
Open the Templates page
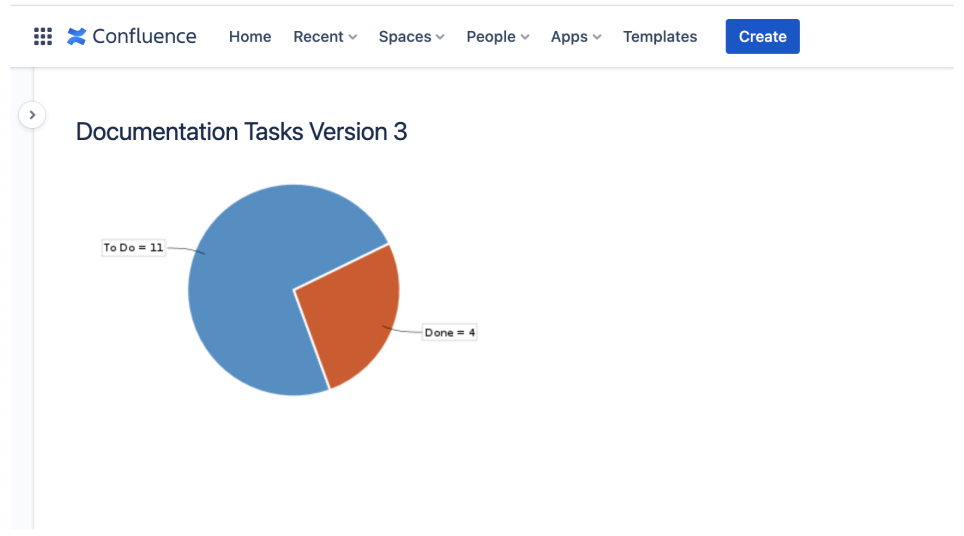[x=660, y=37]
